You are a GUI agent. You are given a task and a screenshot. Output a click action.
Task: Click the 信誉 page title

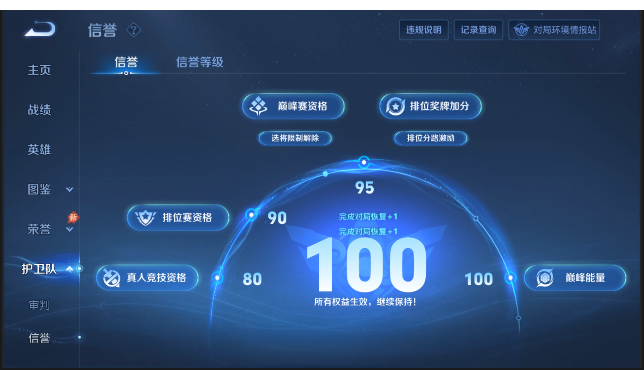pos(102,30)
